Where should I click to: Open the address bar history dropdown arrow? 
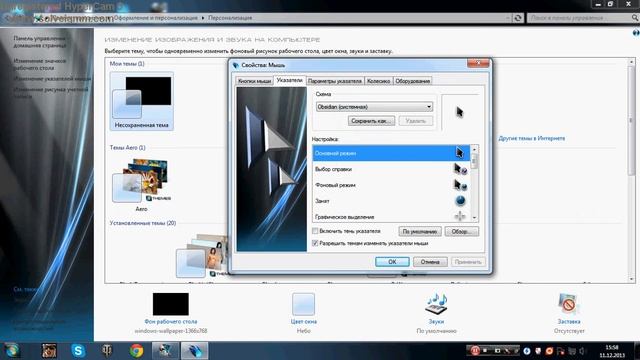click(508, 18)
